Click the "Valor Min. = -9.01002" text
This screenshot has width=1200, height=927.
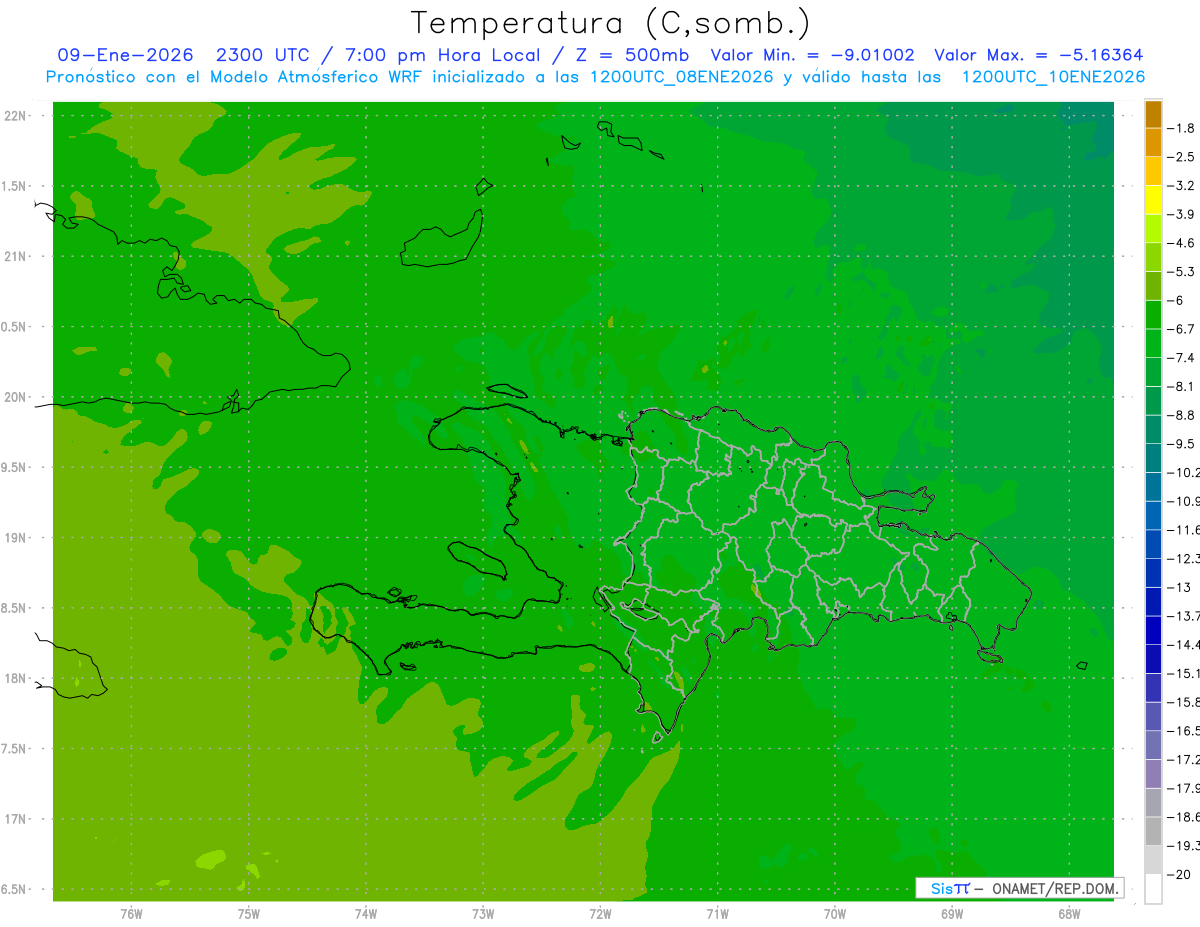tap(812, 55)
